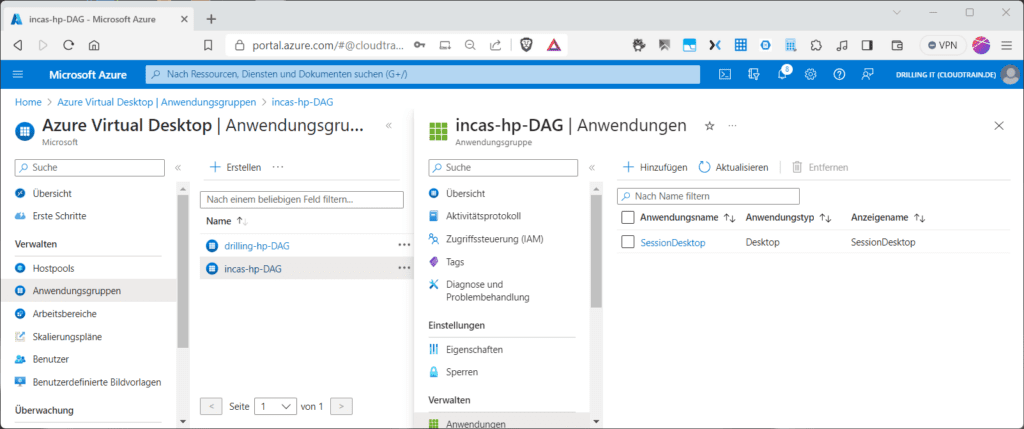
Task: Reload the browser page
Action: [69, 45]
